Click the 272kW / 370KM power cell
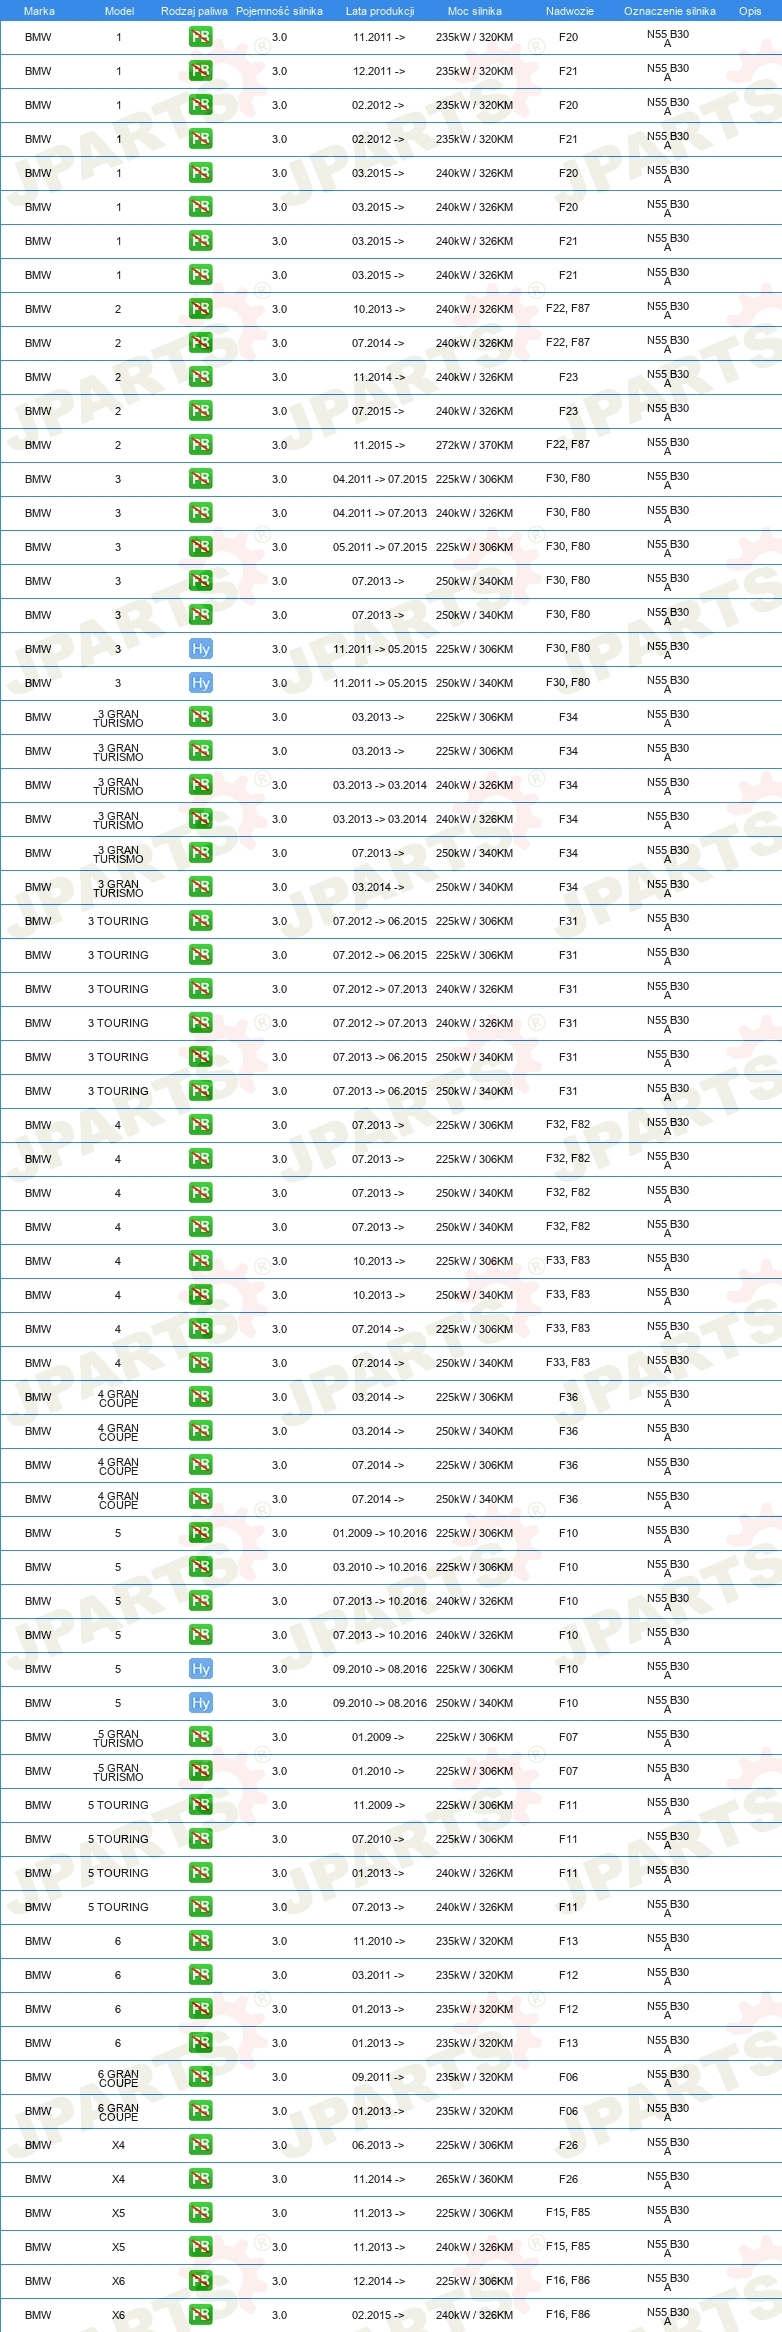This screenshot has height=2332, width=782. click(474, 445)
